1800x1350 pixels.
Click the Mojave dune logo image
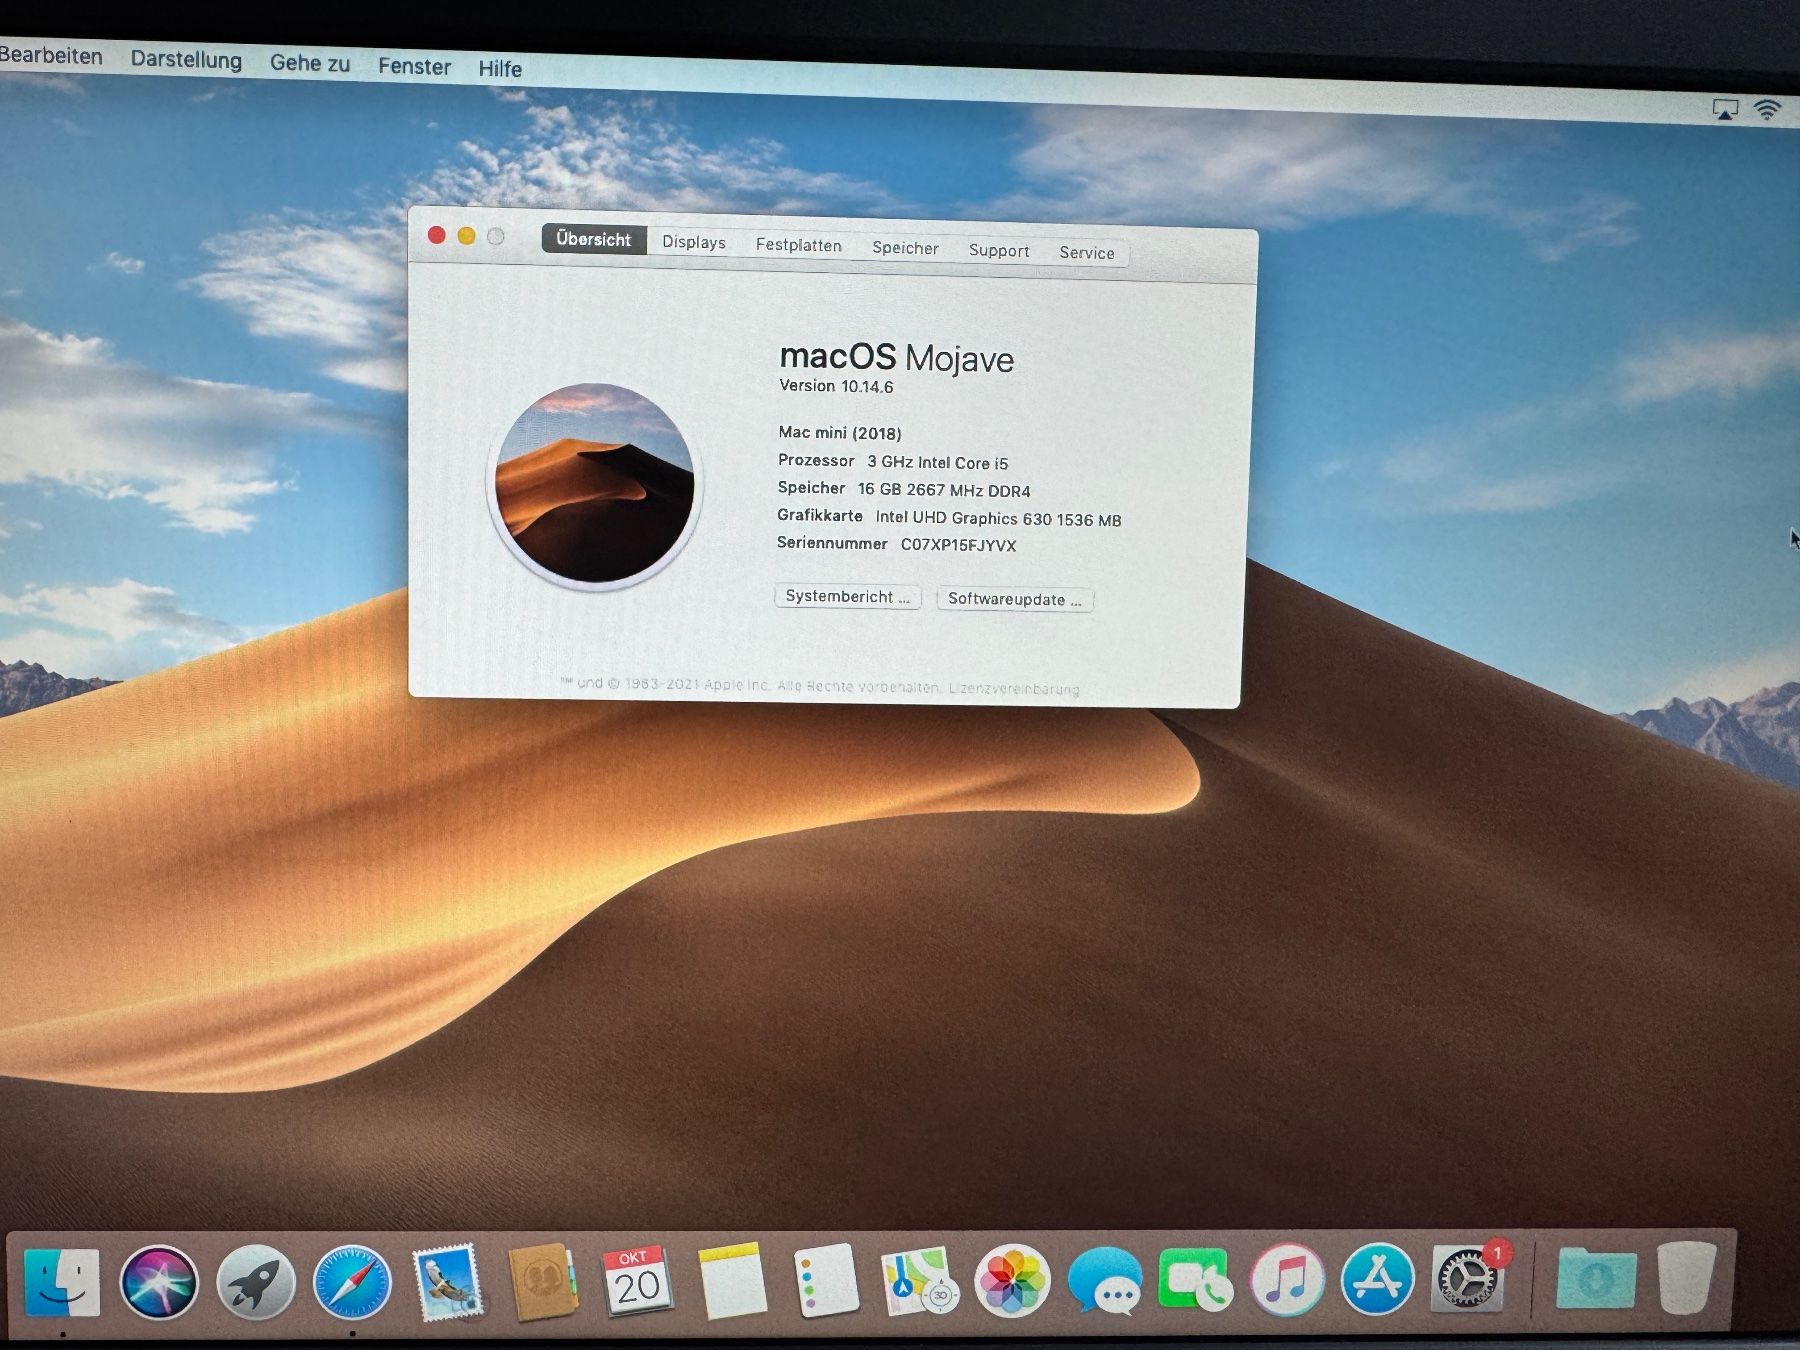595,485
